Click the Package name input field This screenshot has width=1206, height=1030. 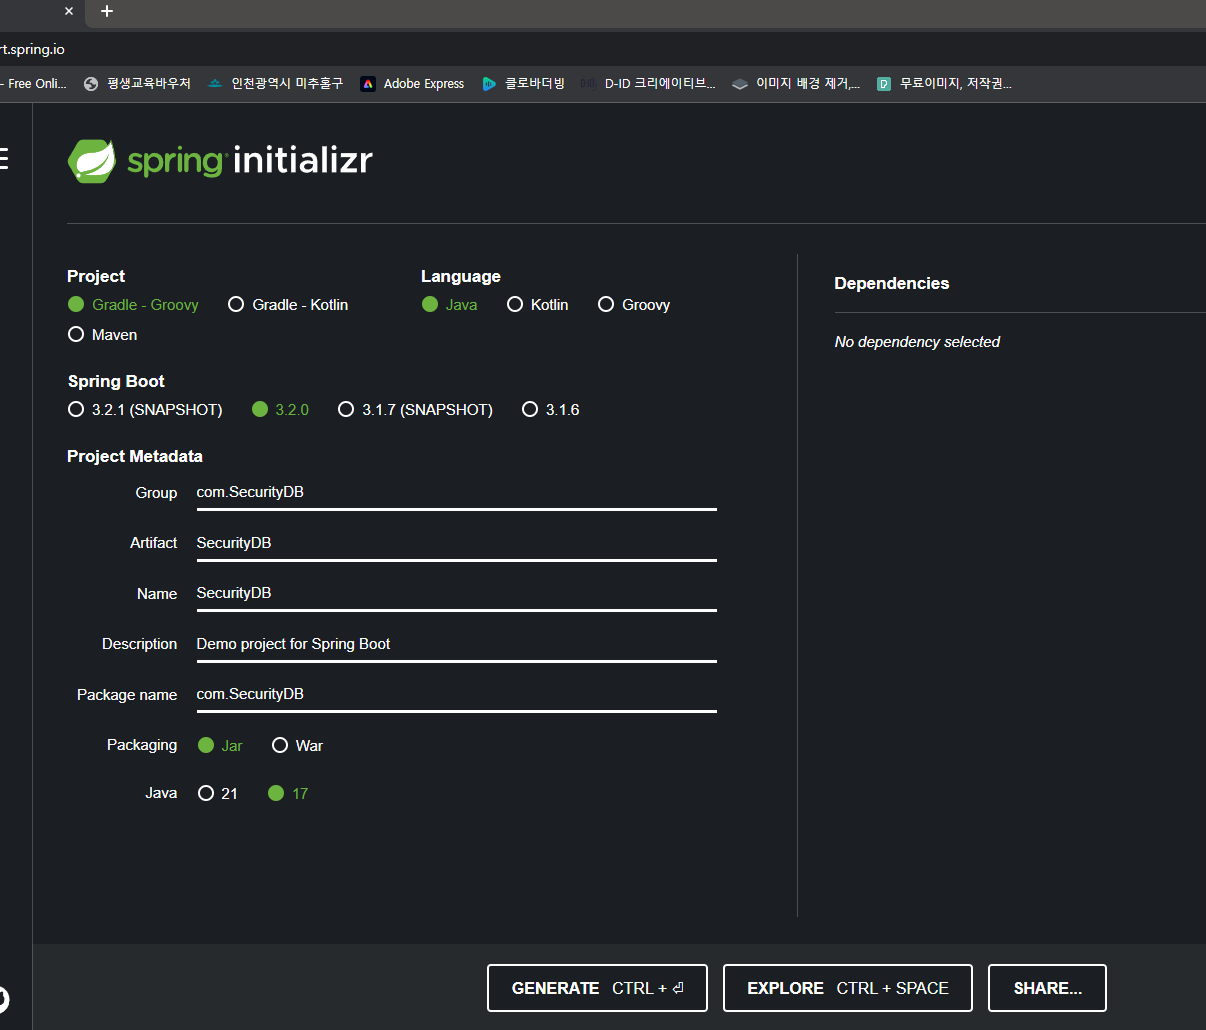456,694
